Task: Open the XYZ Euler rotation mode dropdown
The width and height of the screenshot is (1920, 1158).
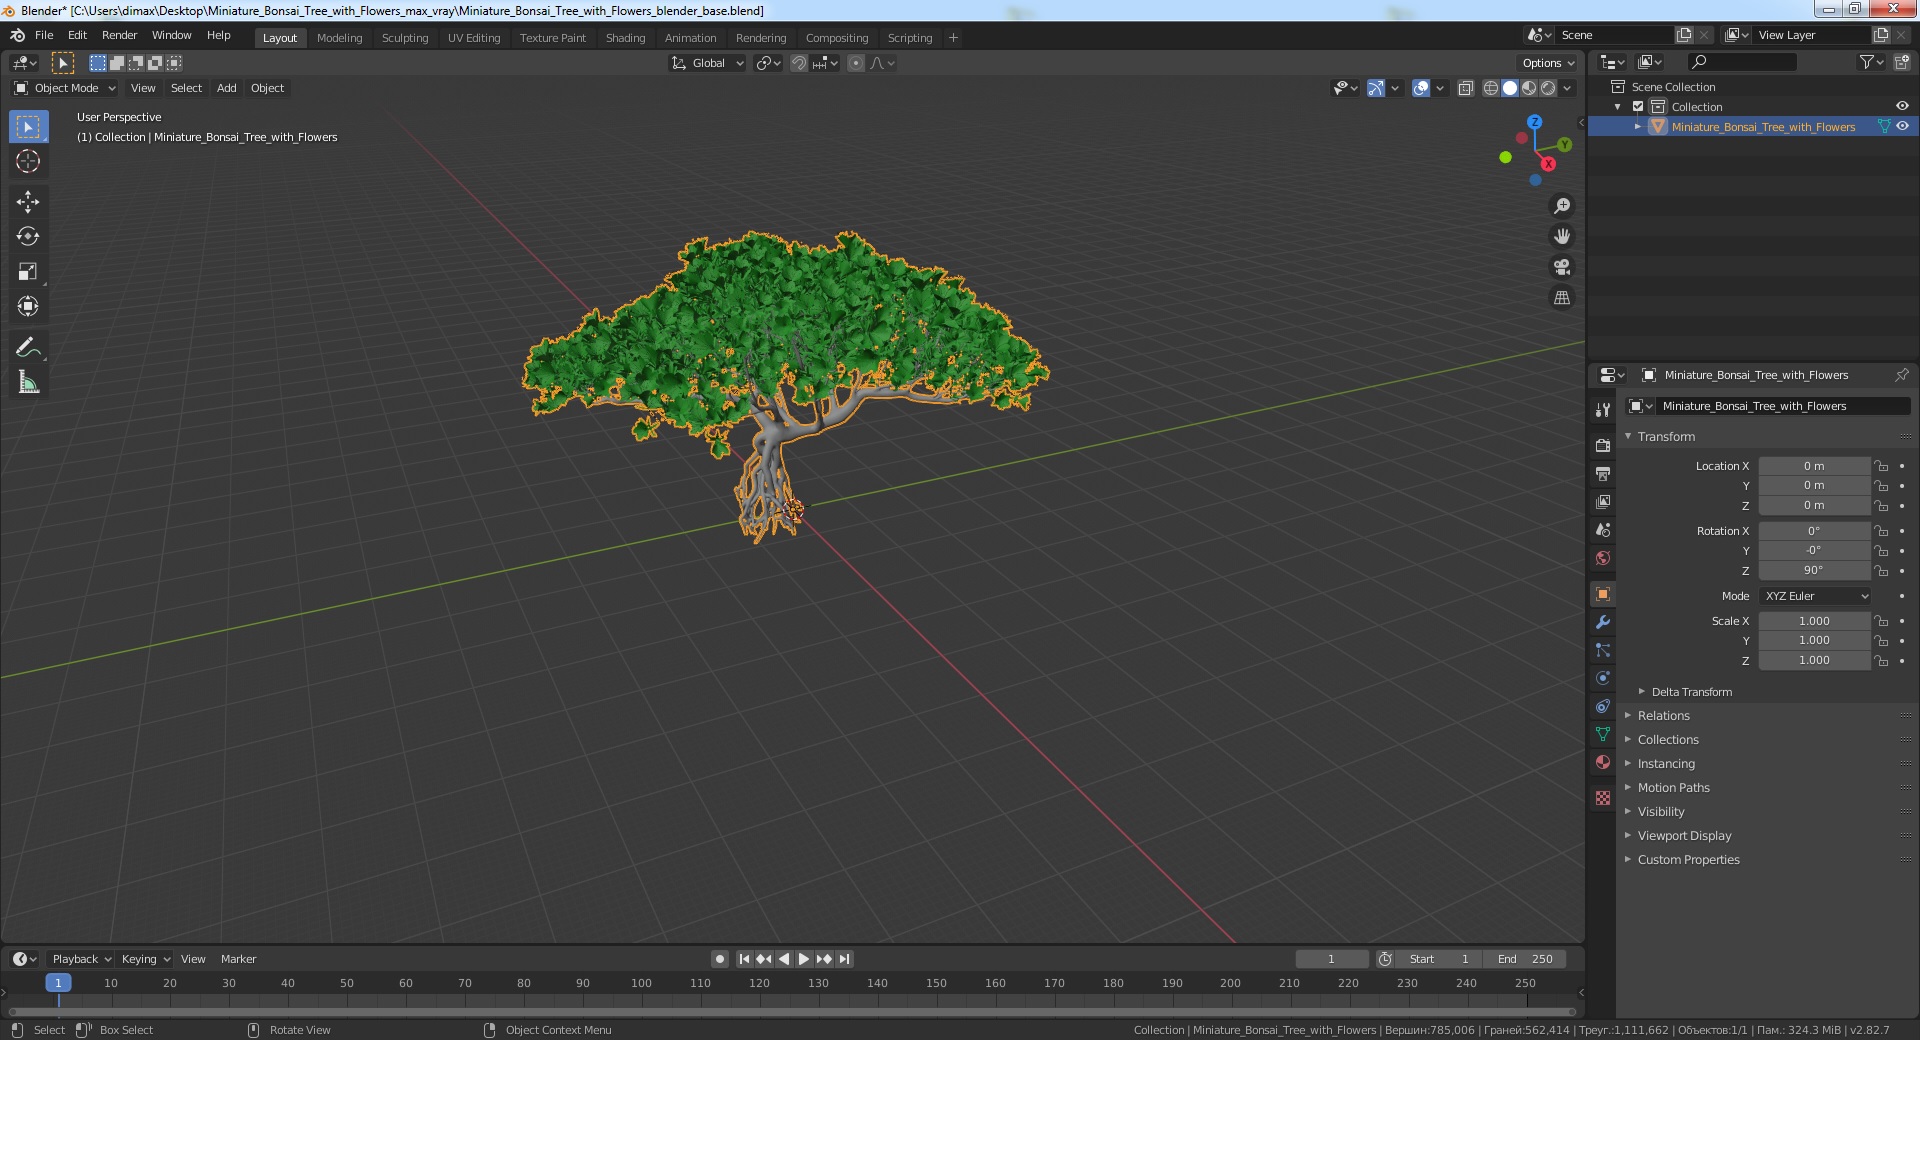Action: click(1815, 596)
